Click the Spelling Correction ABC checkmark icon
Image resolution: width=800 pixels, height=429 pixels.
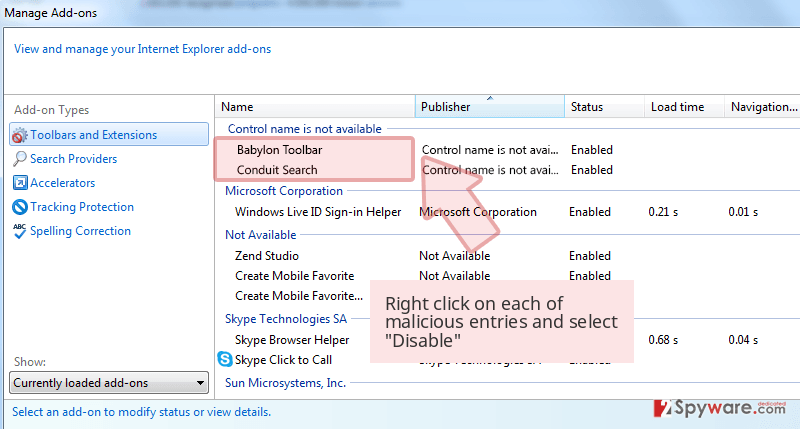tap(19, 231)
